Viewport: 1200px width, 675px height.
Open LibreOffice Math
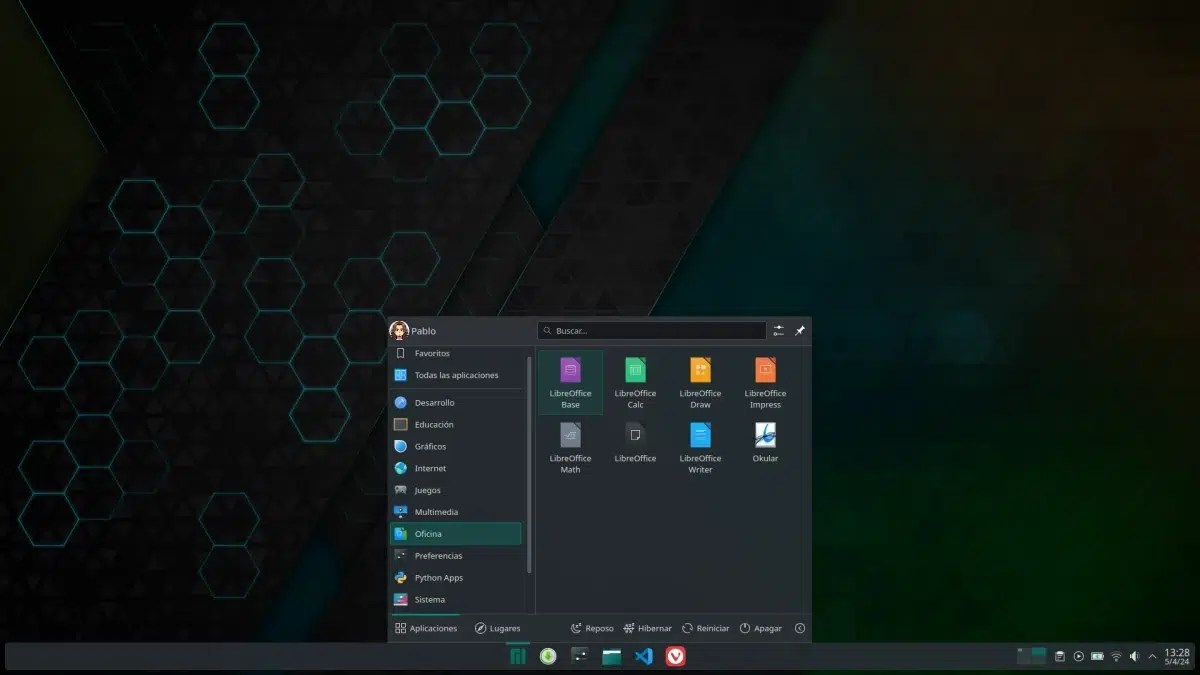(x=569, y=446)
